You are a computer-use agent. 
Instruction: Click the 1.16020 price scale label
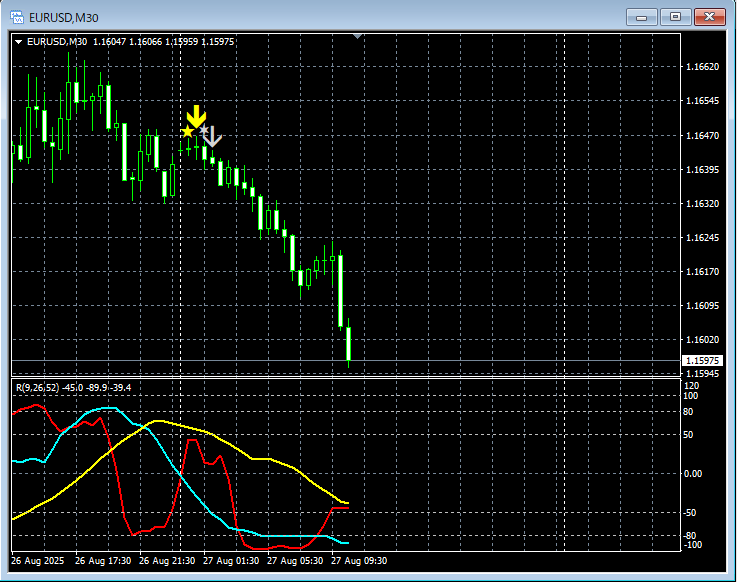tap(702, 340)
